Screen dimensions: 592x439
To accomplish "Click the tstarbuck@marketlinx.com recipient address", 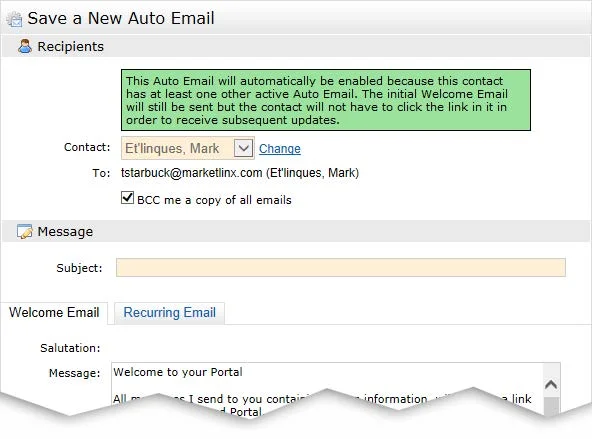I will pos(191,173).
